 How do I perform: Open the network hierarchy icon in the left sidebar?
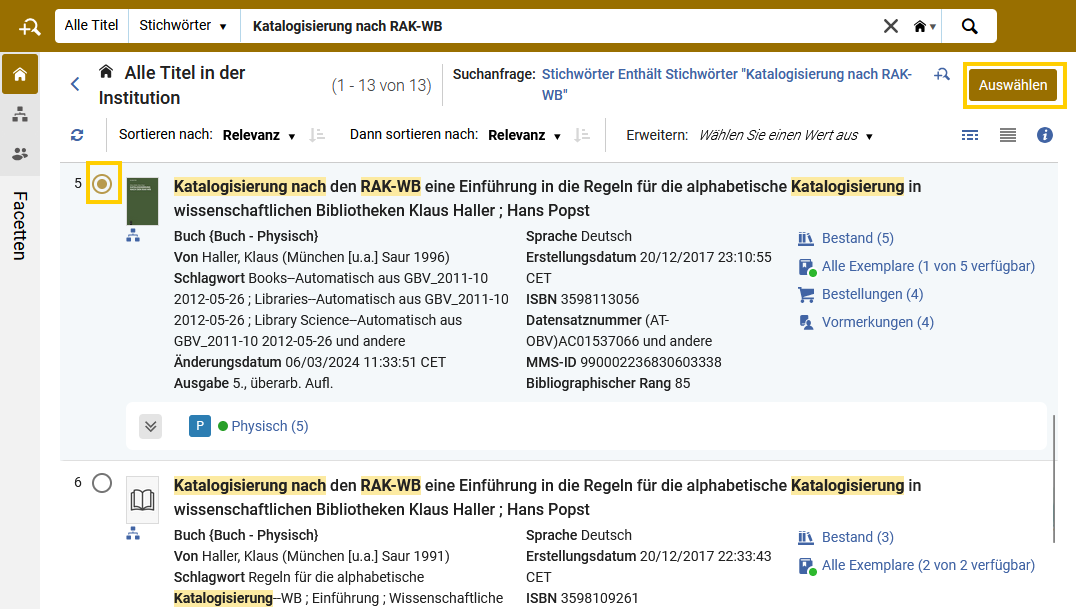(x=20, y=114)
